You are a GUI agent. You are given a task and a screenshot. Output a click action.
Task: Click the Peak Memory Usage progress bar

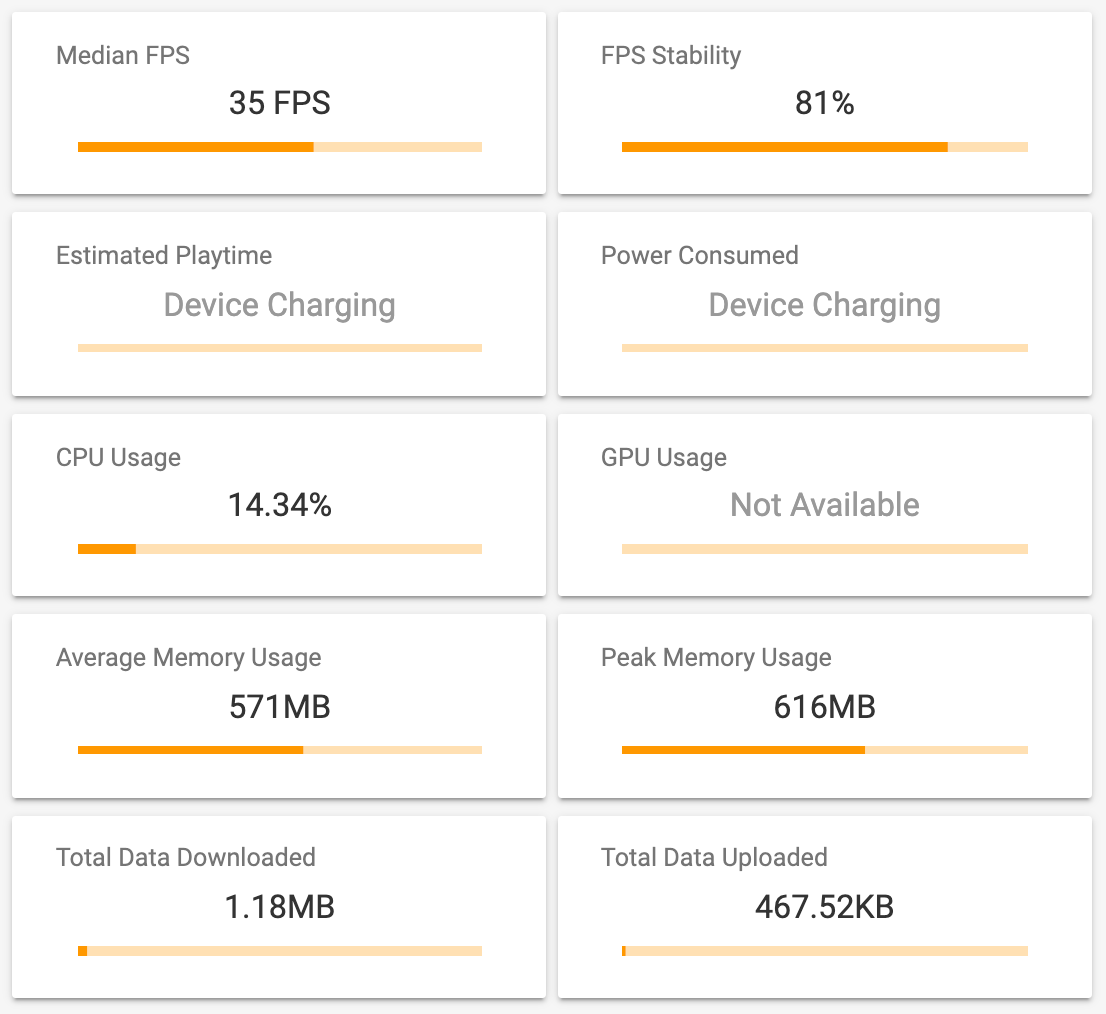point(824,750)
